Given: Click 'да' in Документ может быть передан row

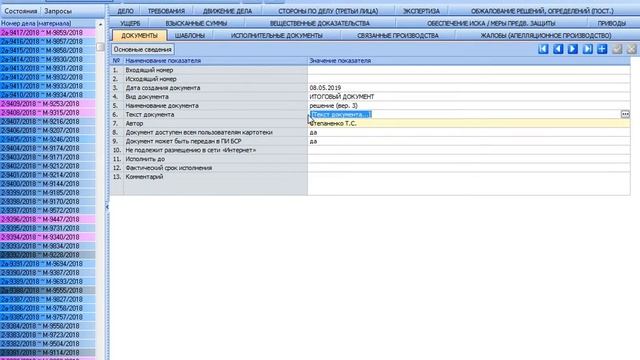Looking at the screenshot, I should click(313, 141).
